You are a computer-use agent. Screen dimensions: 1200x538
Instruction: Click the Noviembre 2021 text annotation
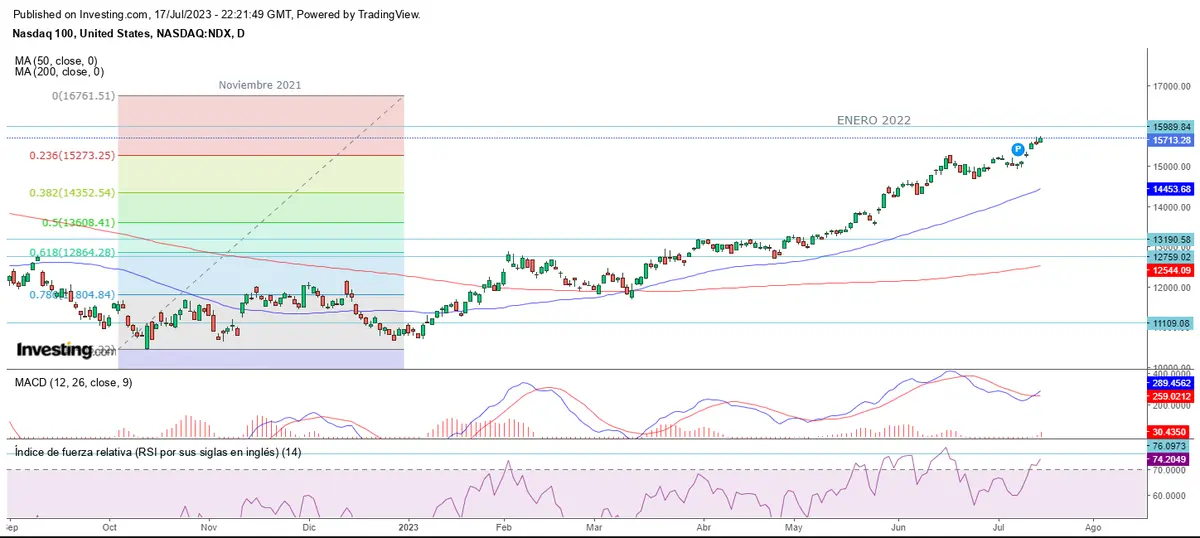pos(260,86)
